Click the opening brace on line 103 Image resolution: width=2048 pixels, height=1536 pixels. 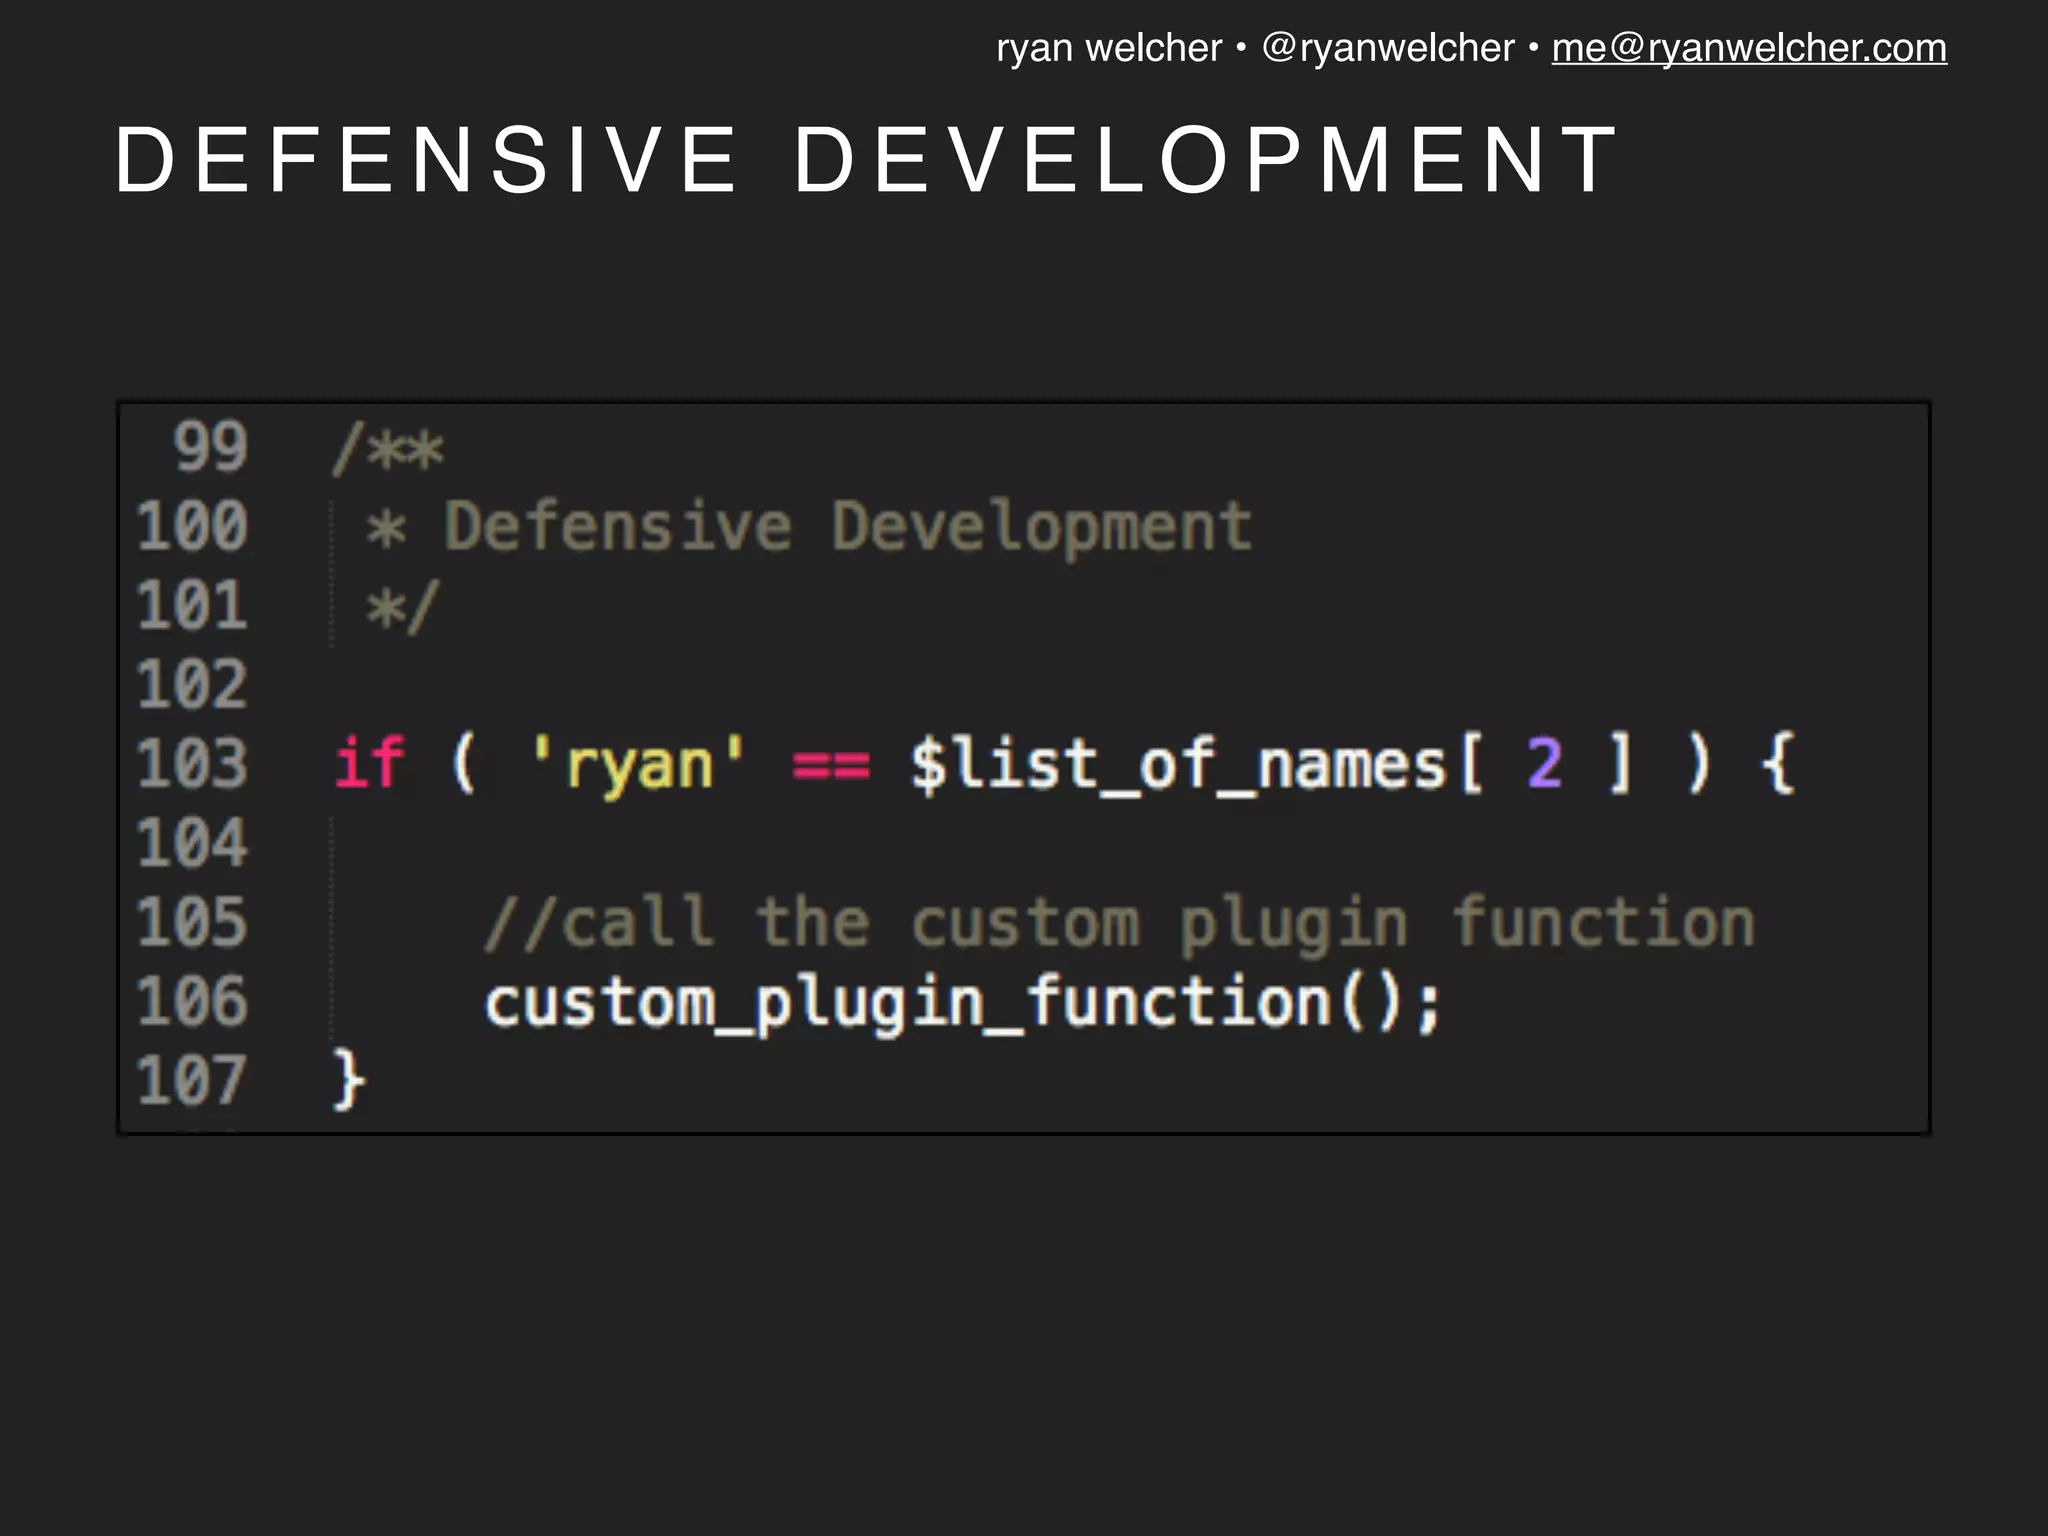click(x=1779, y=764)
